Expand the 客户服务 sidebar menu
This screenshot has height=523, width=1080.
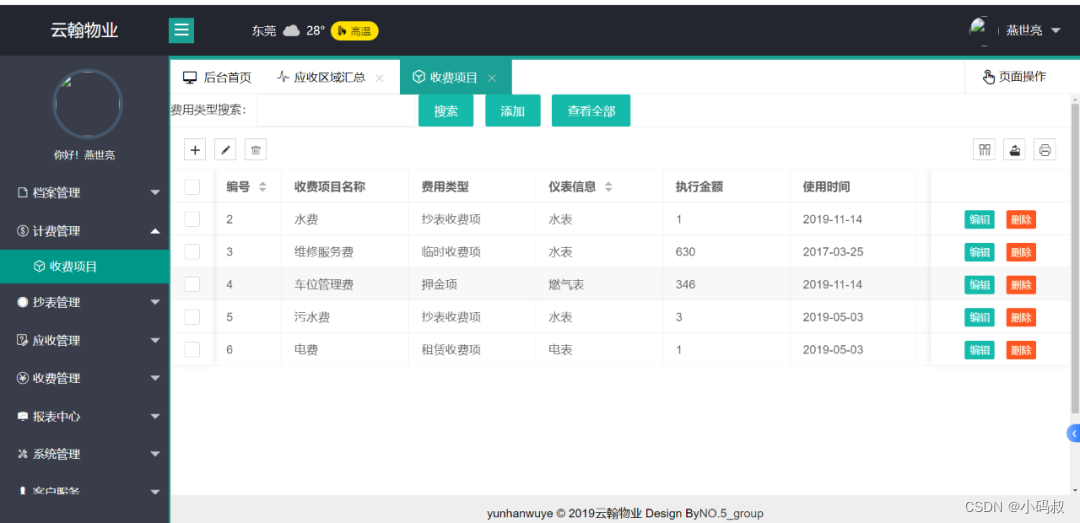(84, 491)
